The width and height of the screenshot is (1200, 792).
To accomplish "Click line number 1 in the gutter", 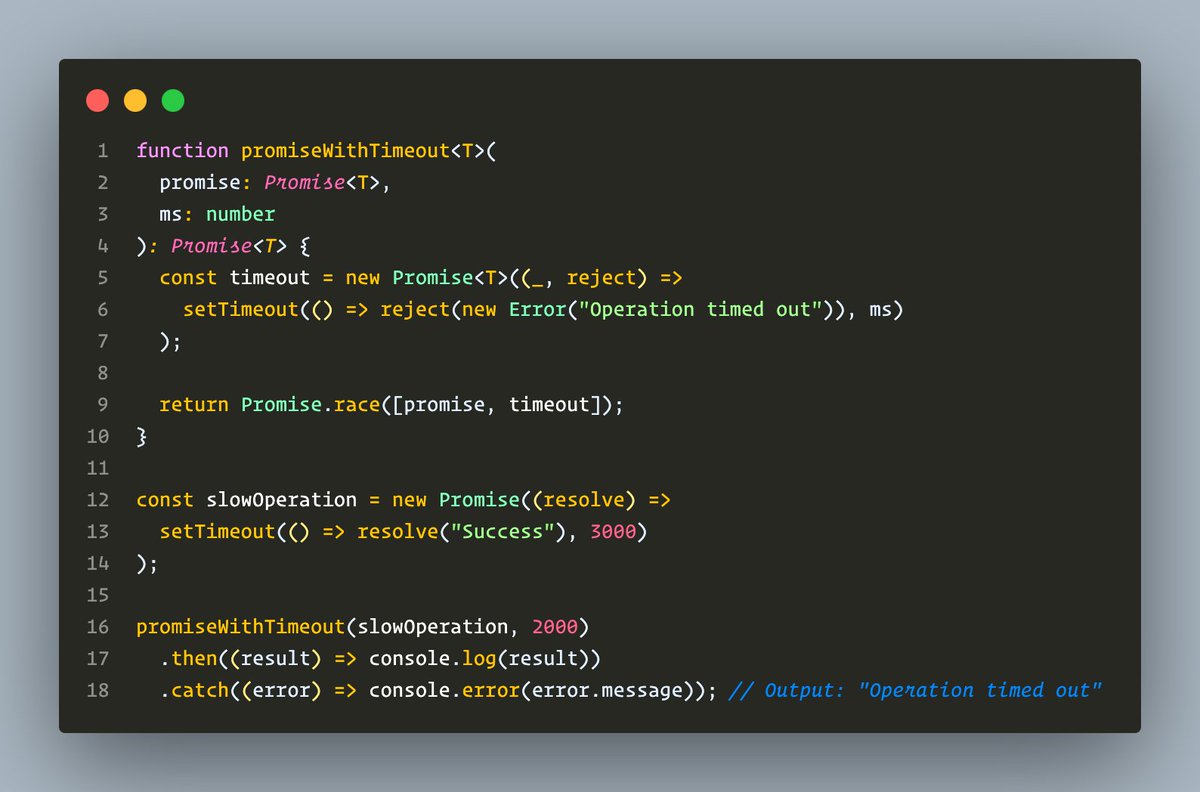I will point(102,151).
